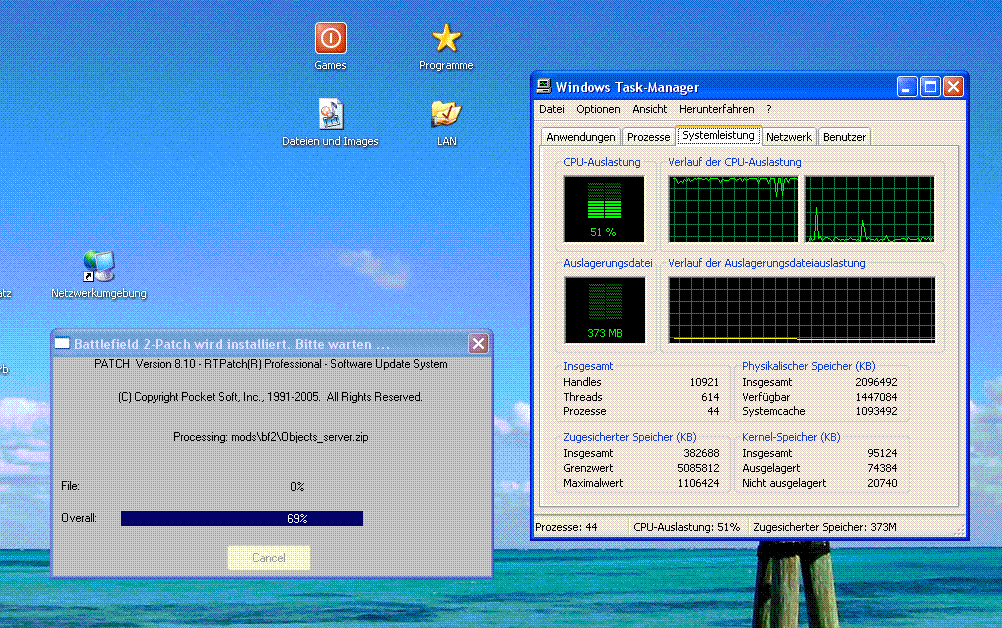This screenshot has width=1002, height=628.
Task: Close the Windows Task-Manager window
Action: pyautogui.click(x=953, y=86)
